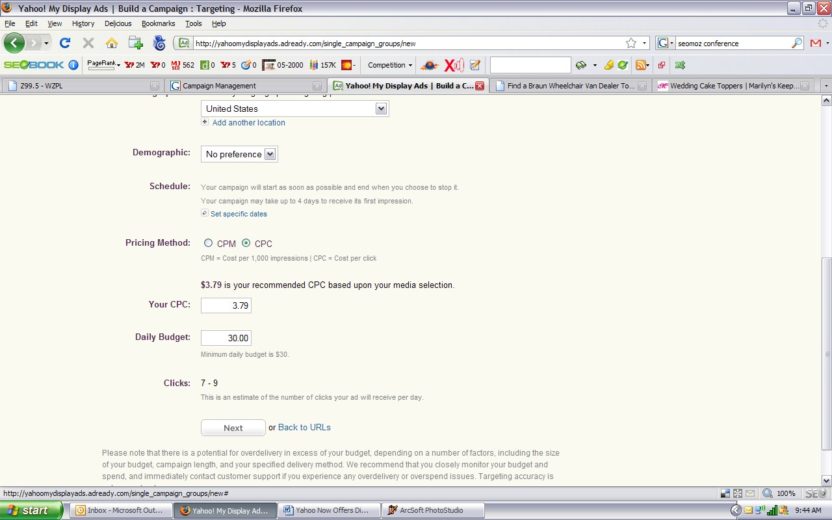Open the United States location dropdown

(x=294, y=109)
